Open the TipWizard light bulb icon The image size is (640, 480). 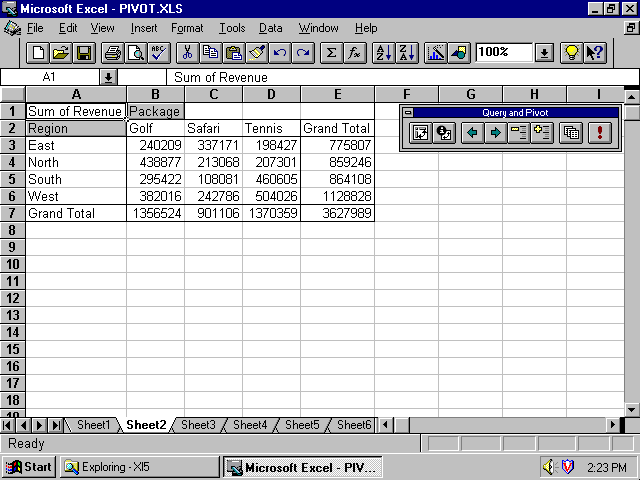tap(571, 53)
